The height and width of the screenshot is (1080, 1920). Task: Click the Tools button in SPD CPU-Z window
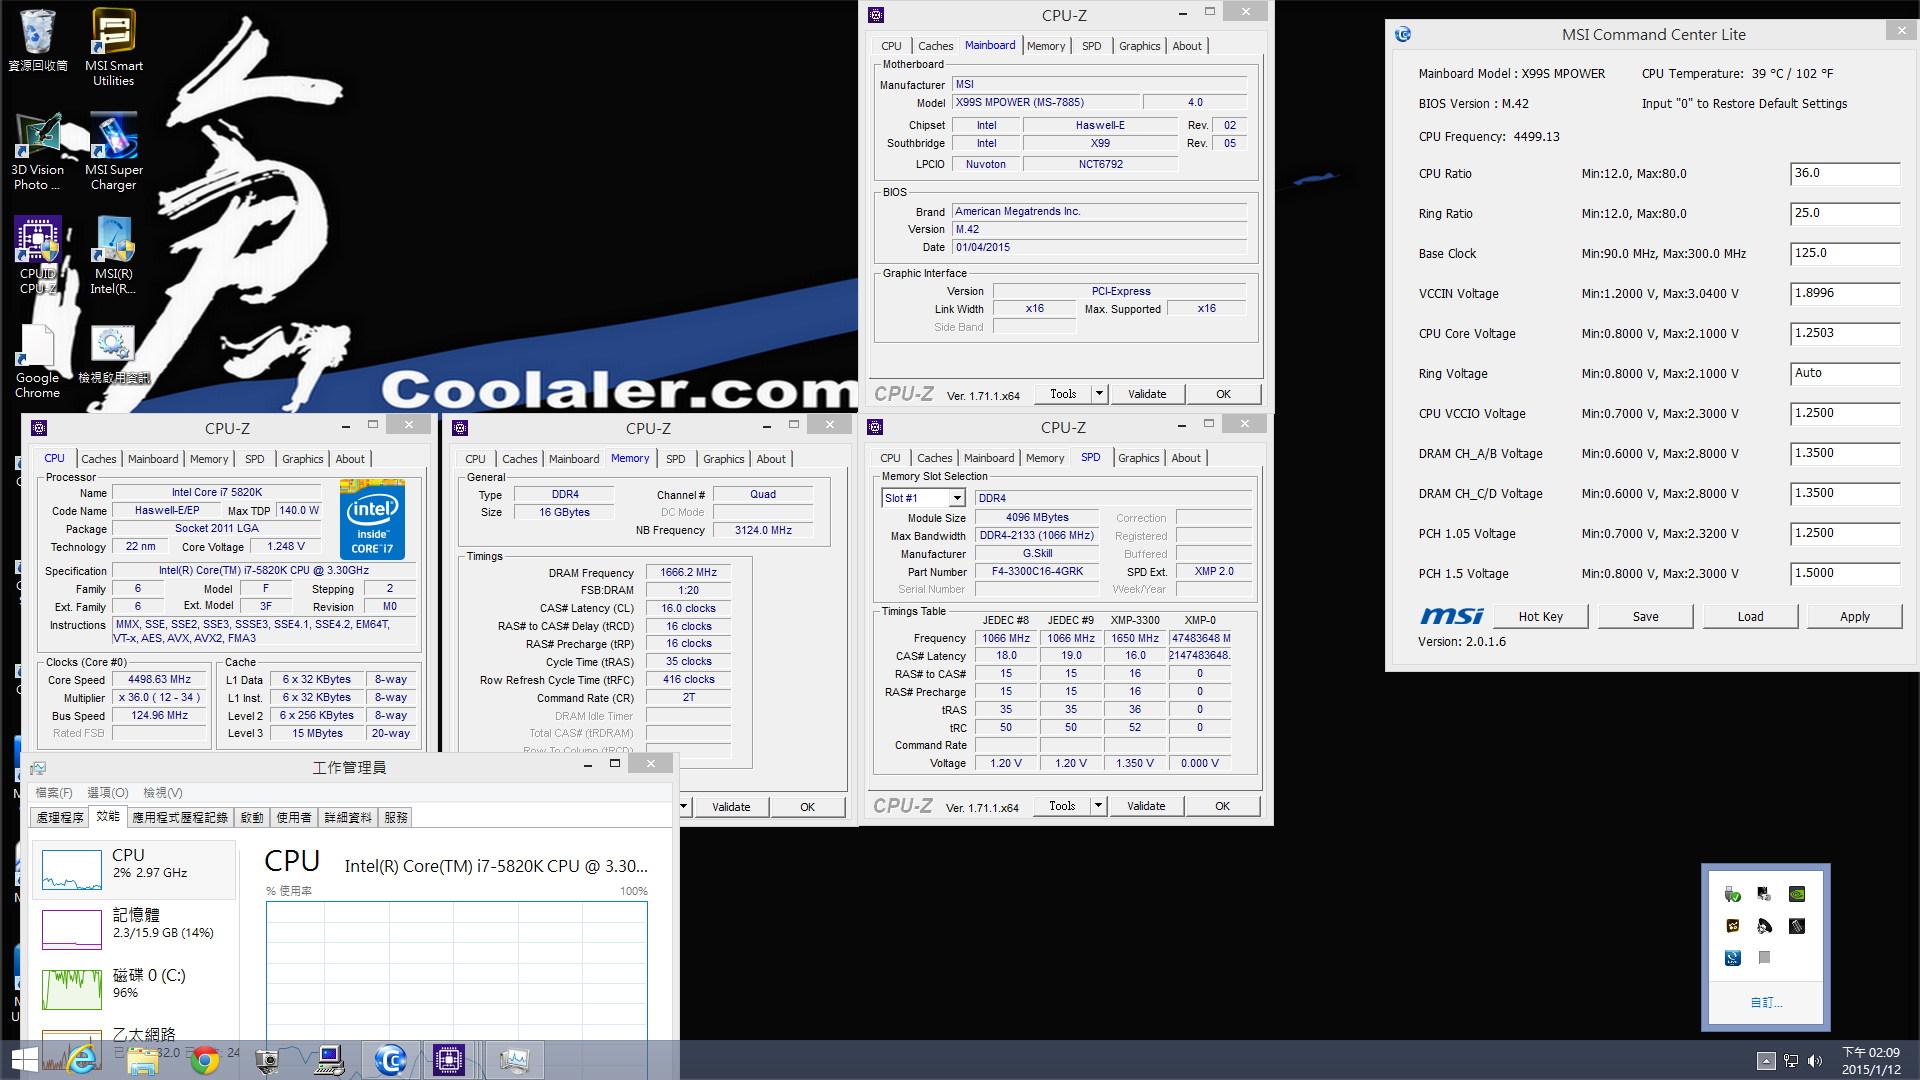(1062, 806)
